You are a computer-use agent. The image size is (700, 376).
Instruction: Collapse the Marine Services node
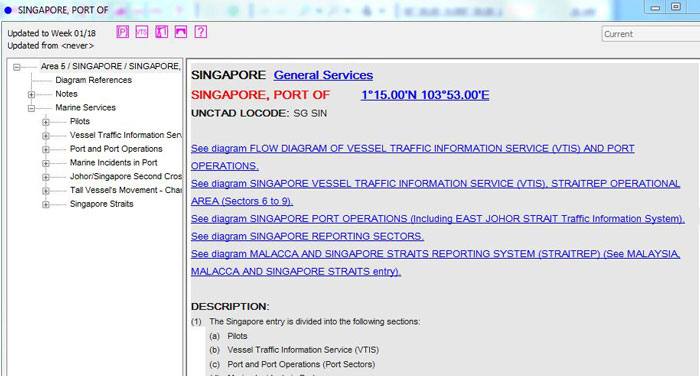(31, 109)
